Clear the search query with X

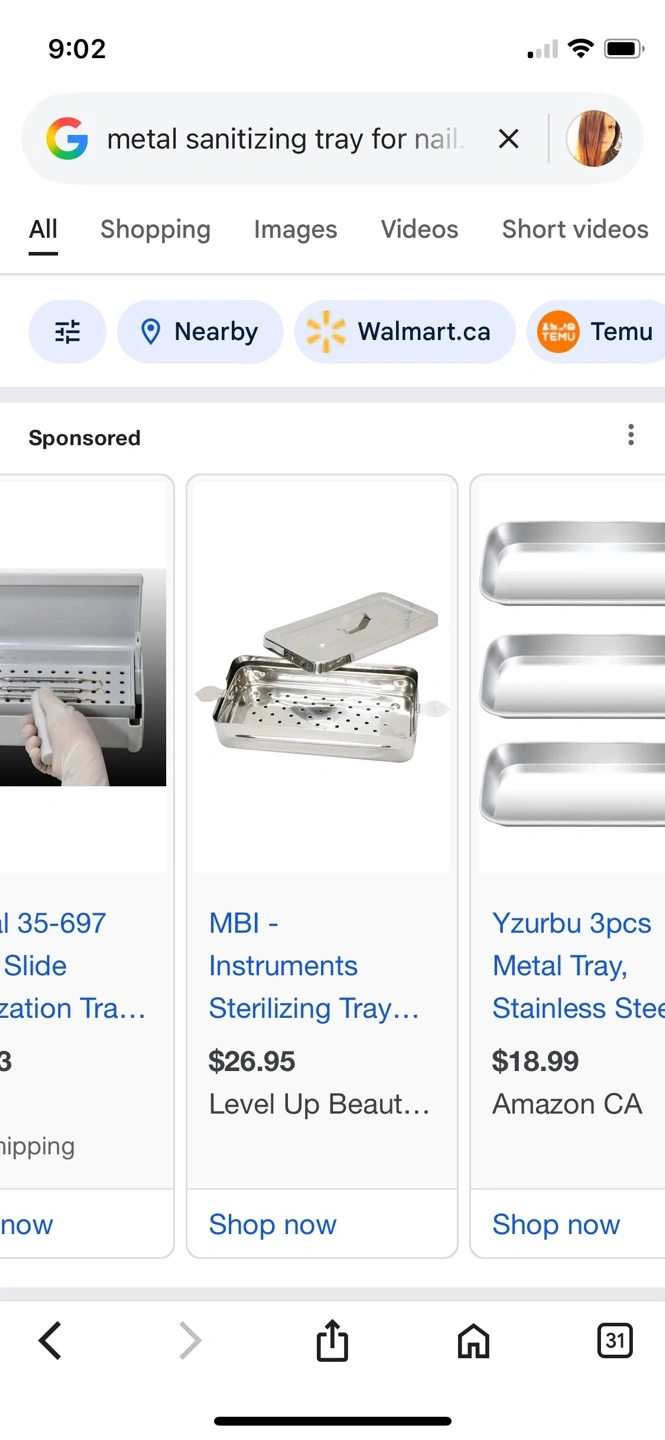point(509,139)
